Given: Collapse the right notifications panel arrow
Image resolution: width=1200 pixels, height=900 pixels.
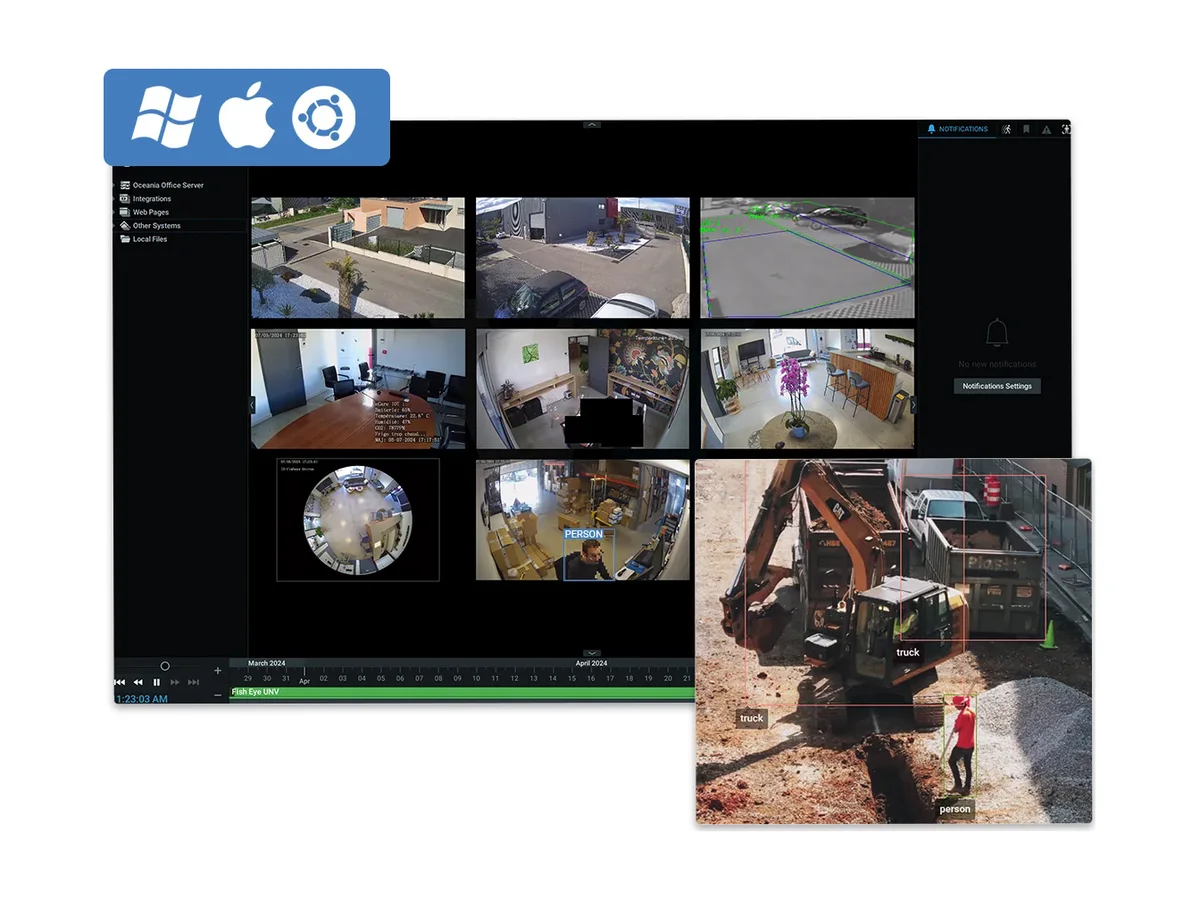Looking at the screenshot, I should click(x=913, y=404).
